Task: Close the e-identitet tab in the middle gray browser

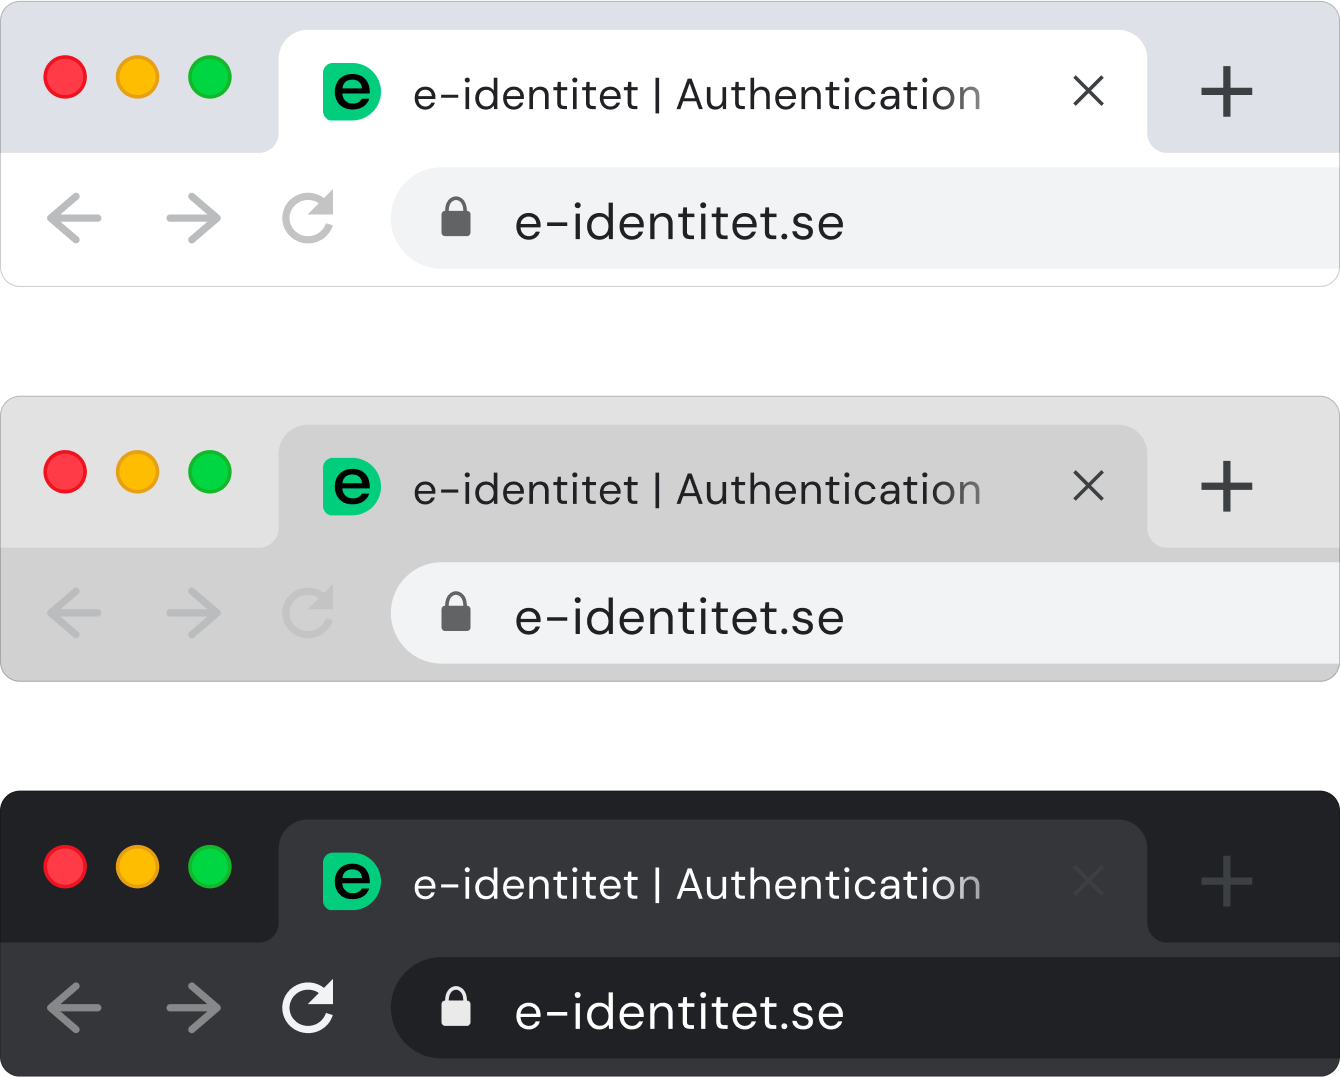Action: [1088, 486]
